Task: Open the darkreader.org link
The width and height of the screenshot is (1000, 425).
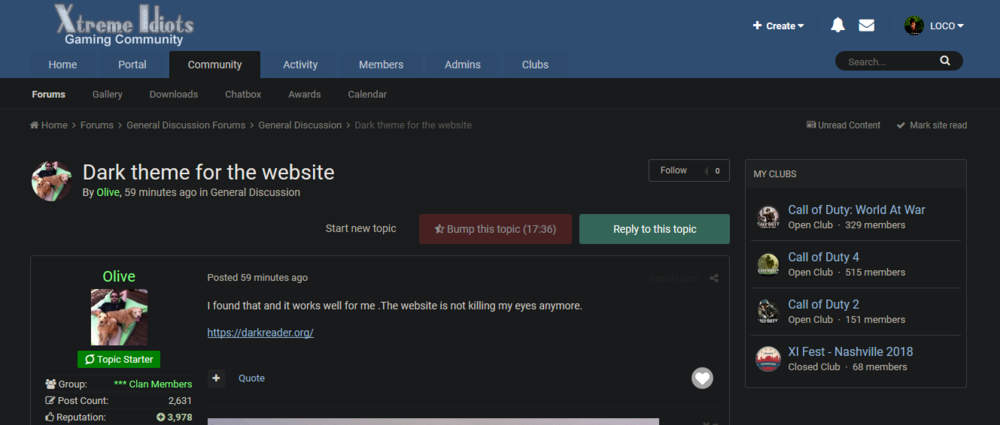Action: point(260,332)
